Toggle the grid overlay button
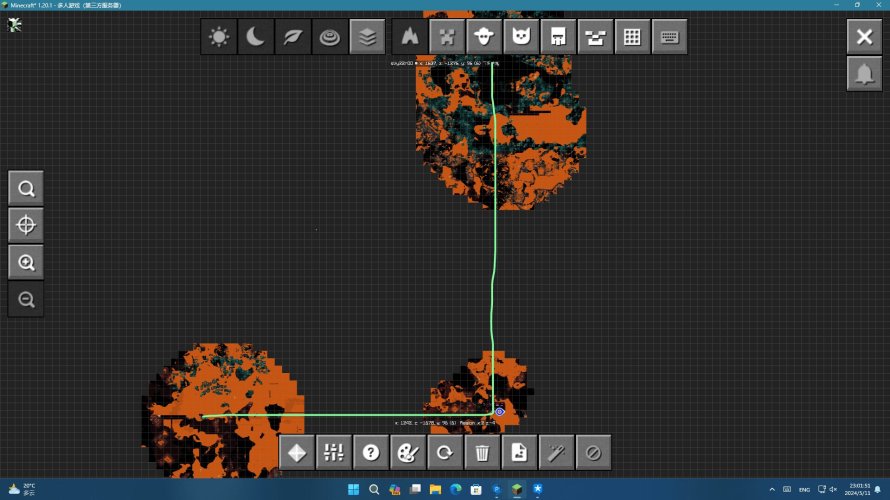Image resolution: width=890 pixels, height=500 pixels. coord(632,37)
